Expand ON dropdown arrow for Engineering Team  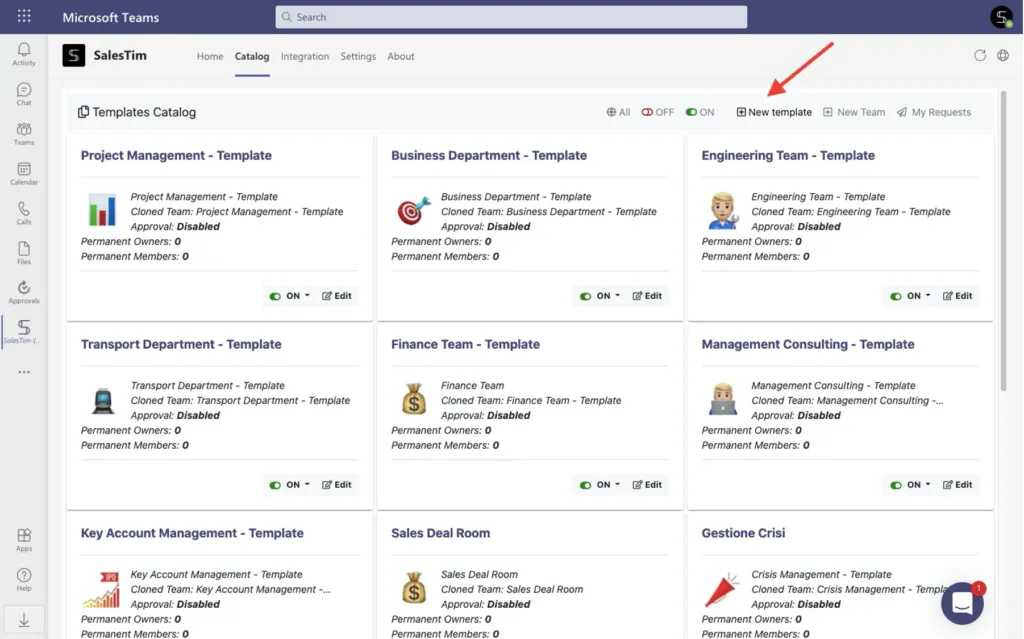coord(927,295)
